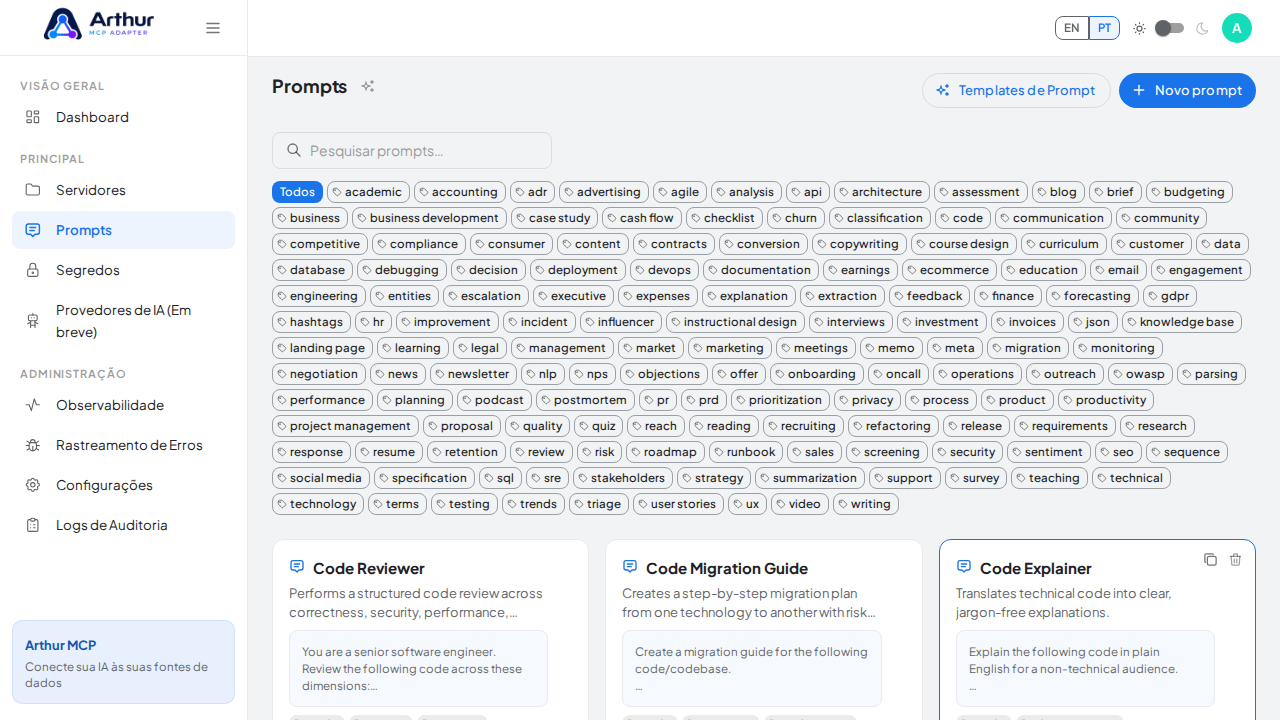This screenshot has height=720, width=1280.
Task: Click the search magnifier icon
Action: [294, 150]
